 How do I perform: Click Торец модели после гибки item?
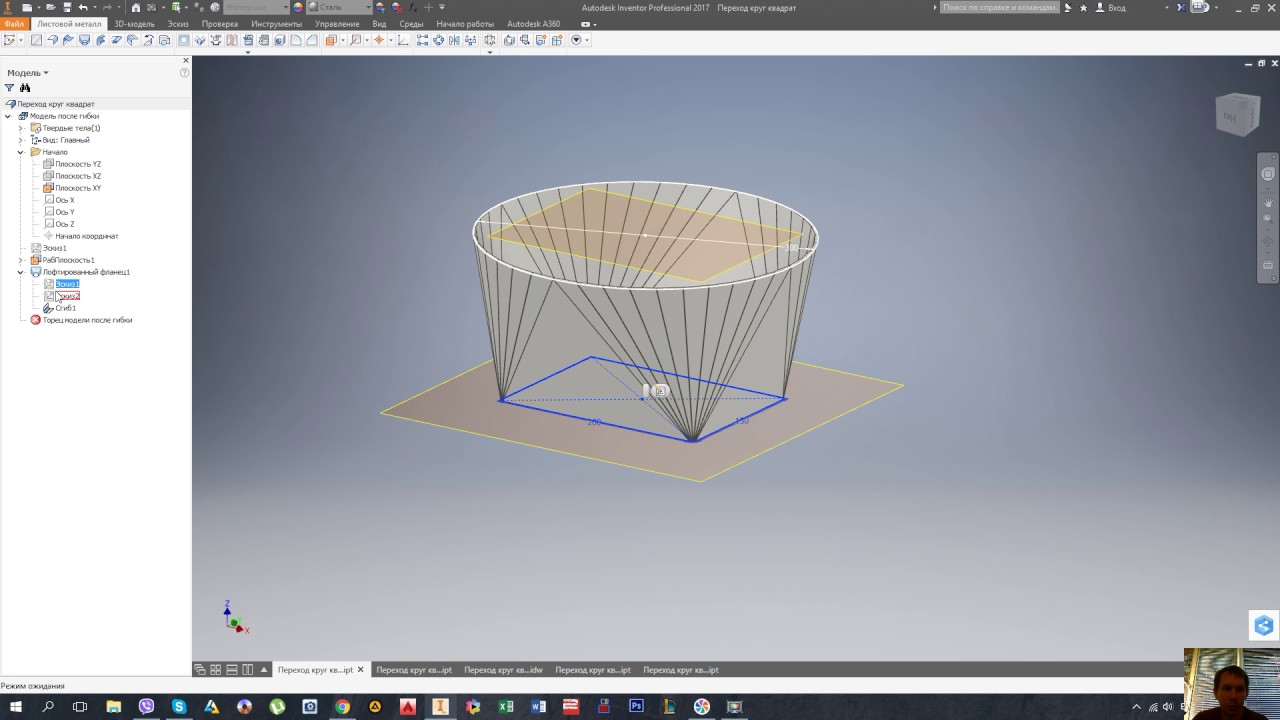coord(86,320)
